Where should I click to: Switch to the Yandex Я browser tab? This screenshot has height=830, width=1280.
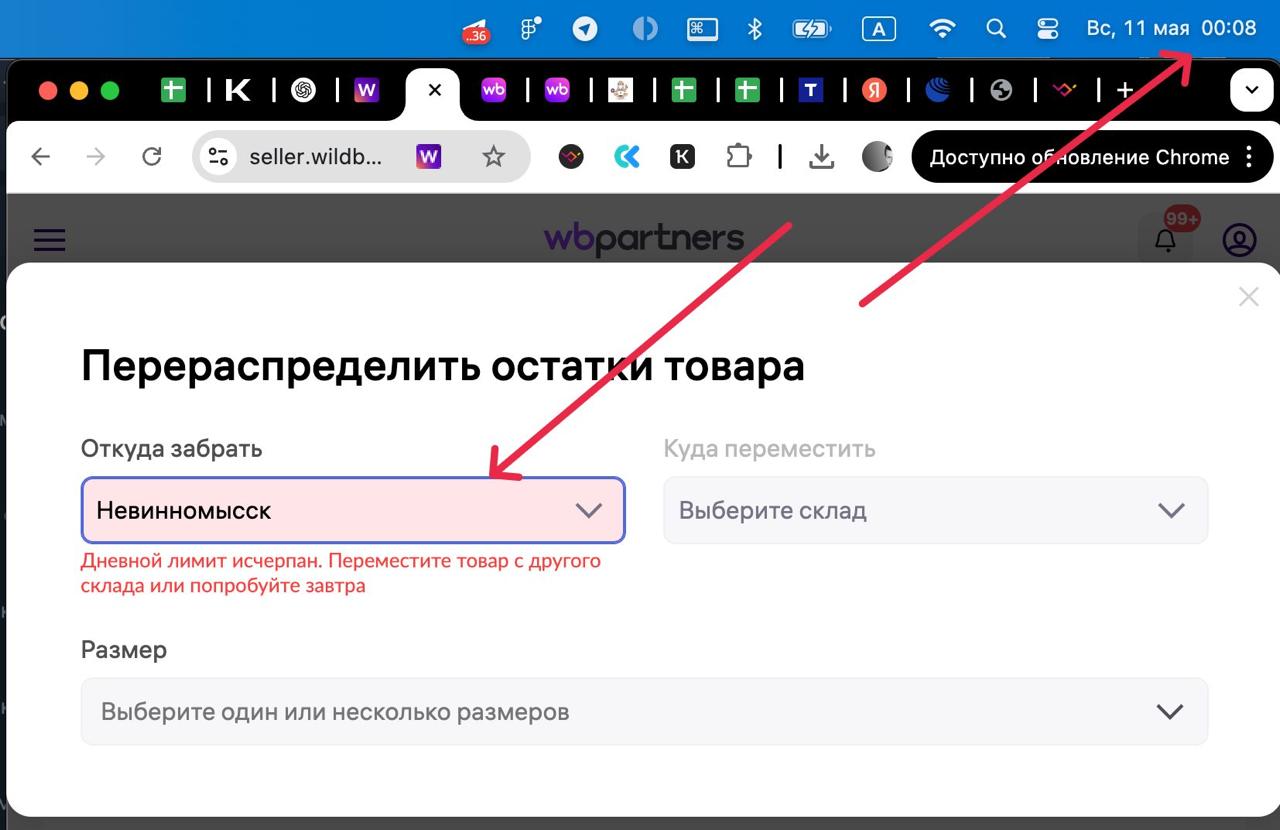pos(874,91)
